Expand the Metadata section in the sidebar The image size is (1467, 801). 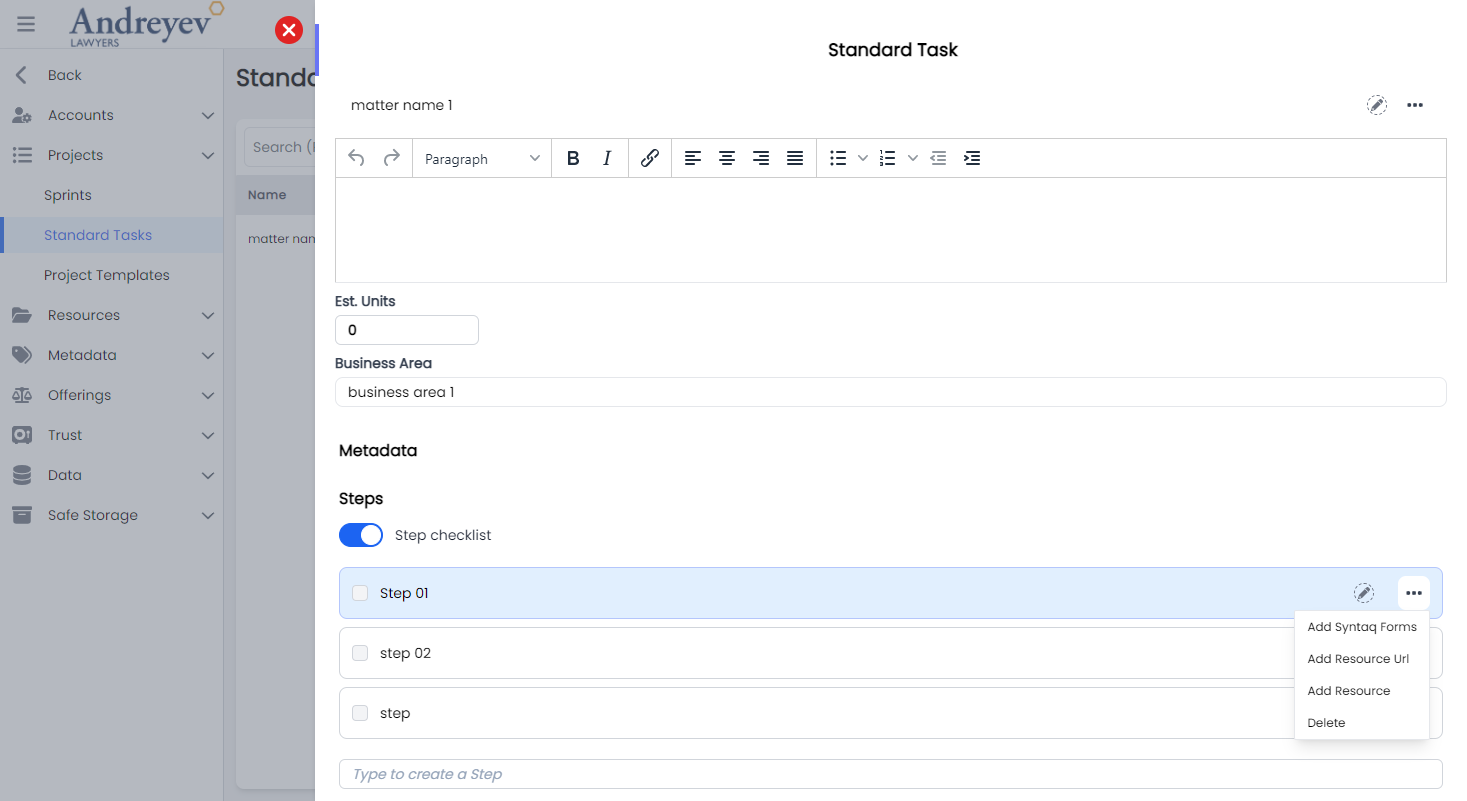(x=207, y=355)
